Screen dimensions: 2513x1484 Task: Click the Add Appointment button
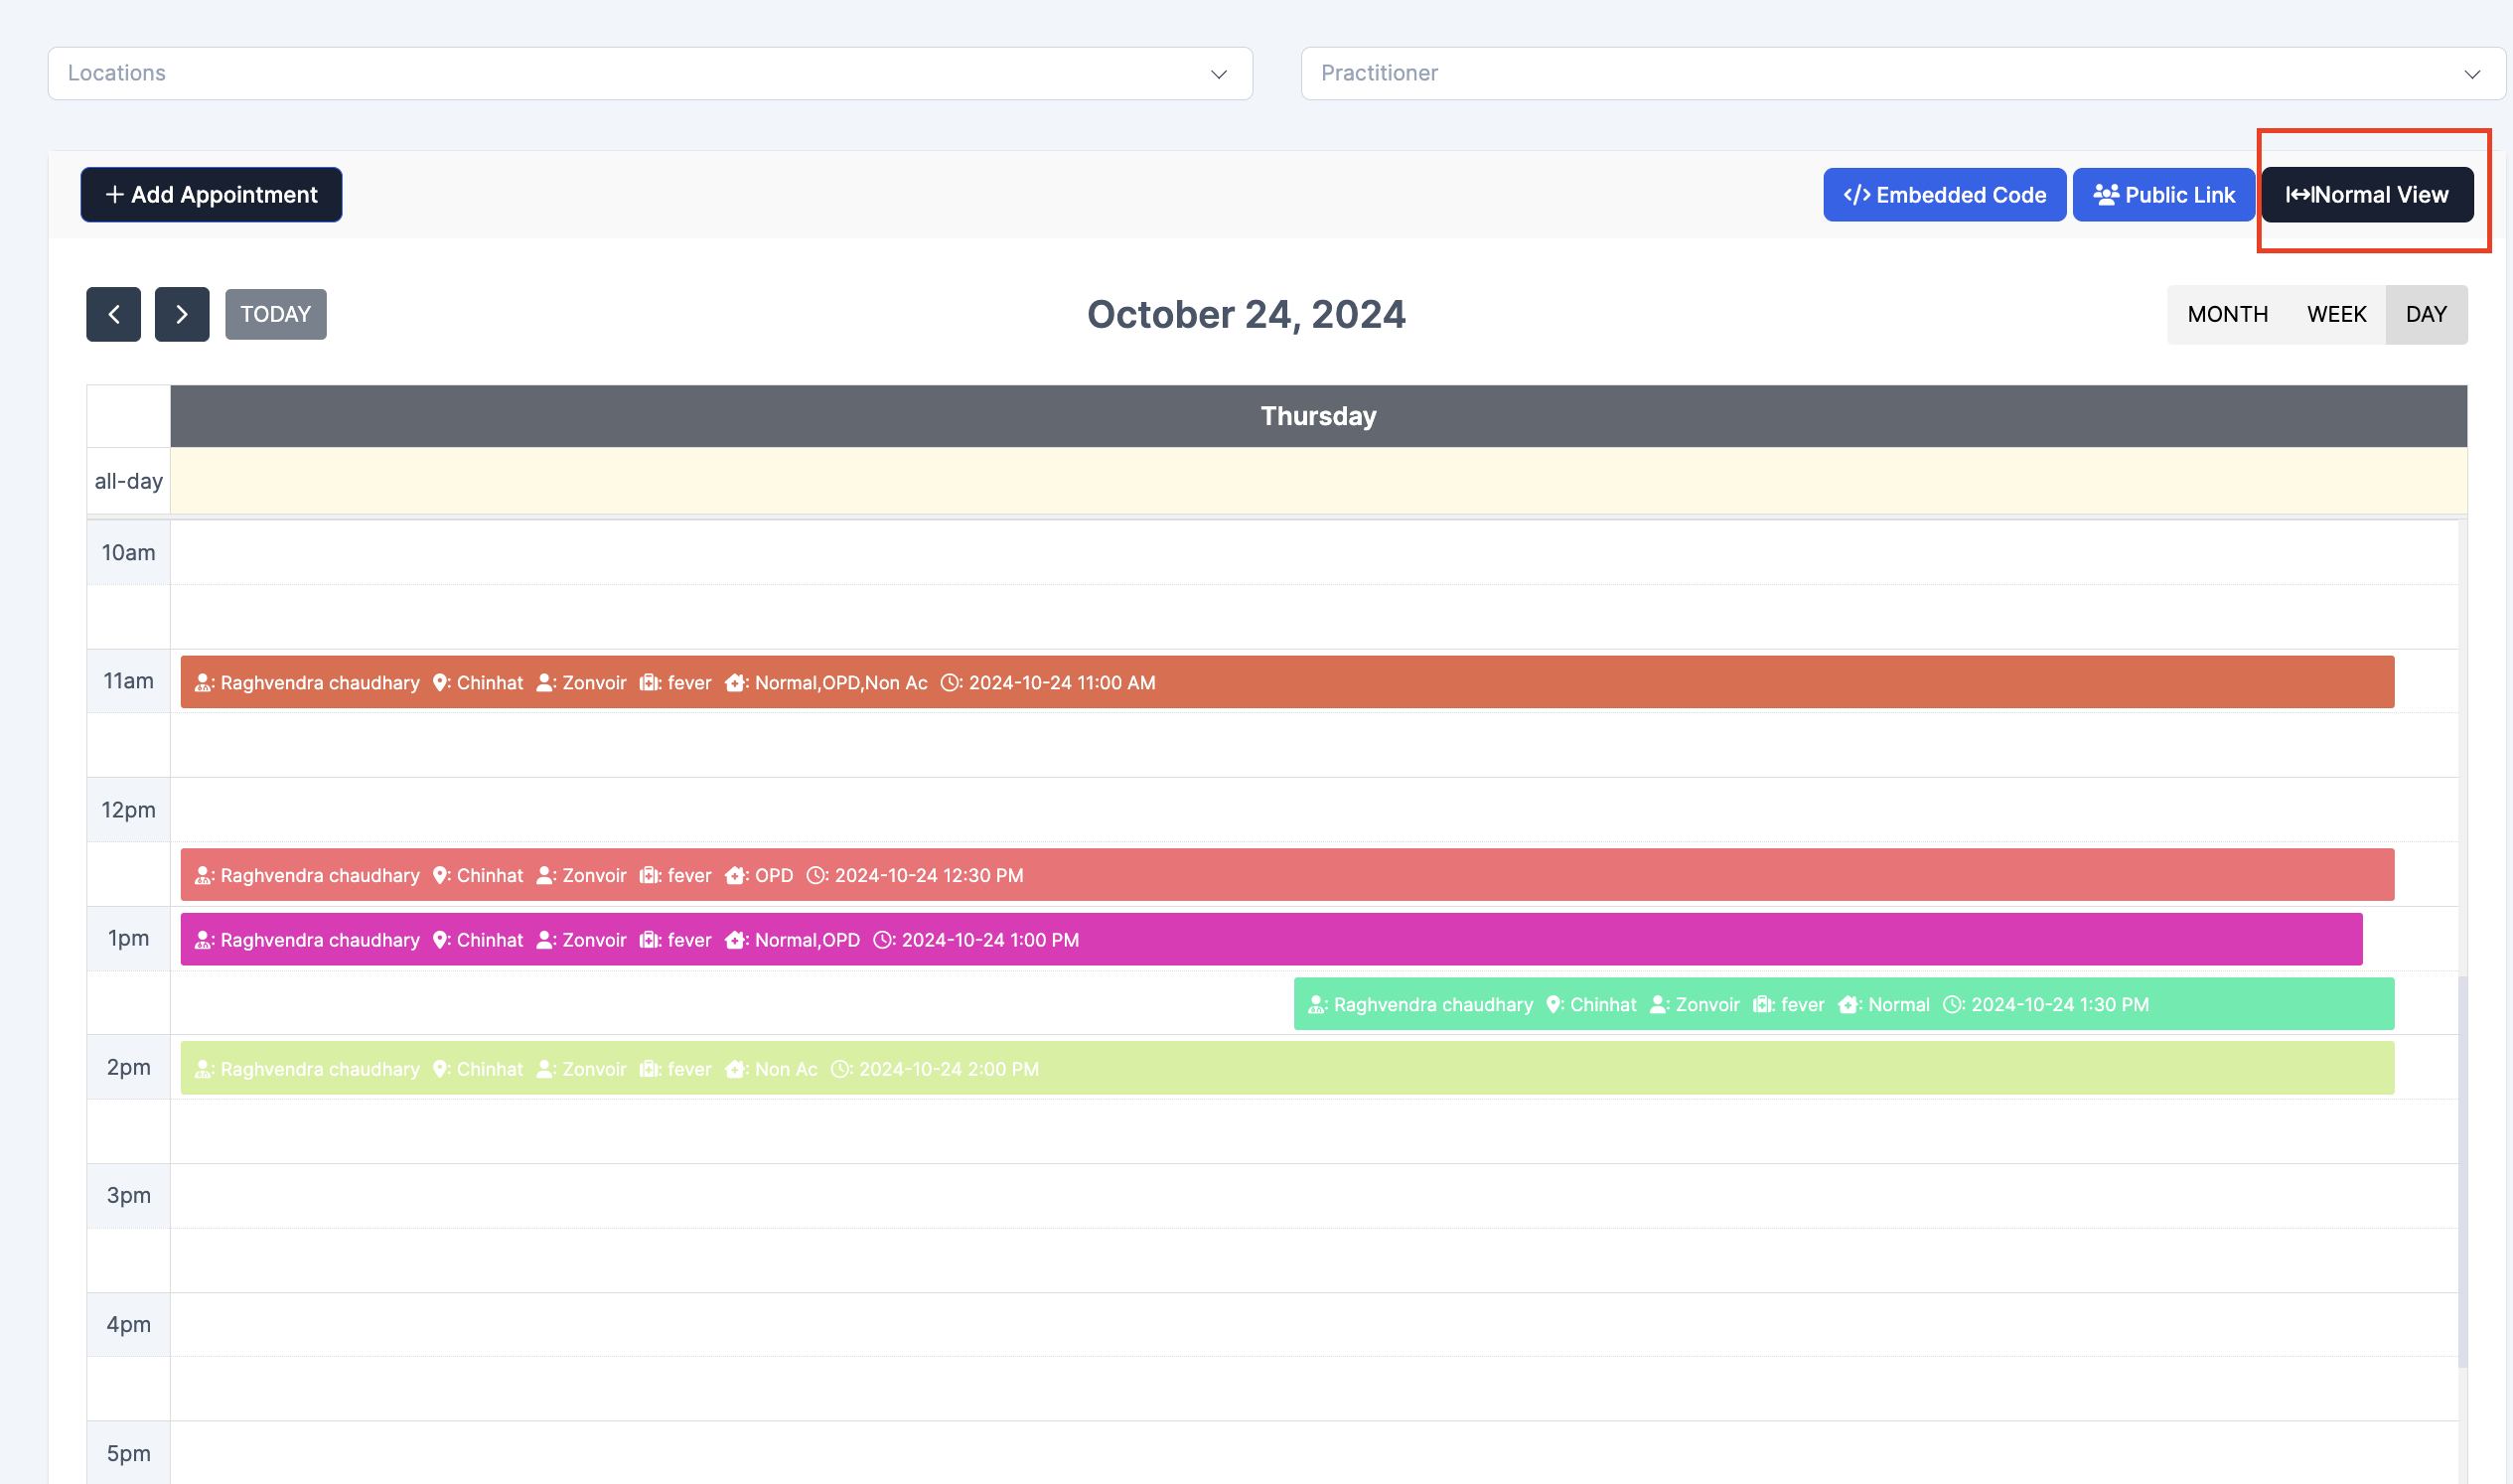point(211,195)
